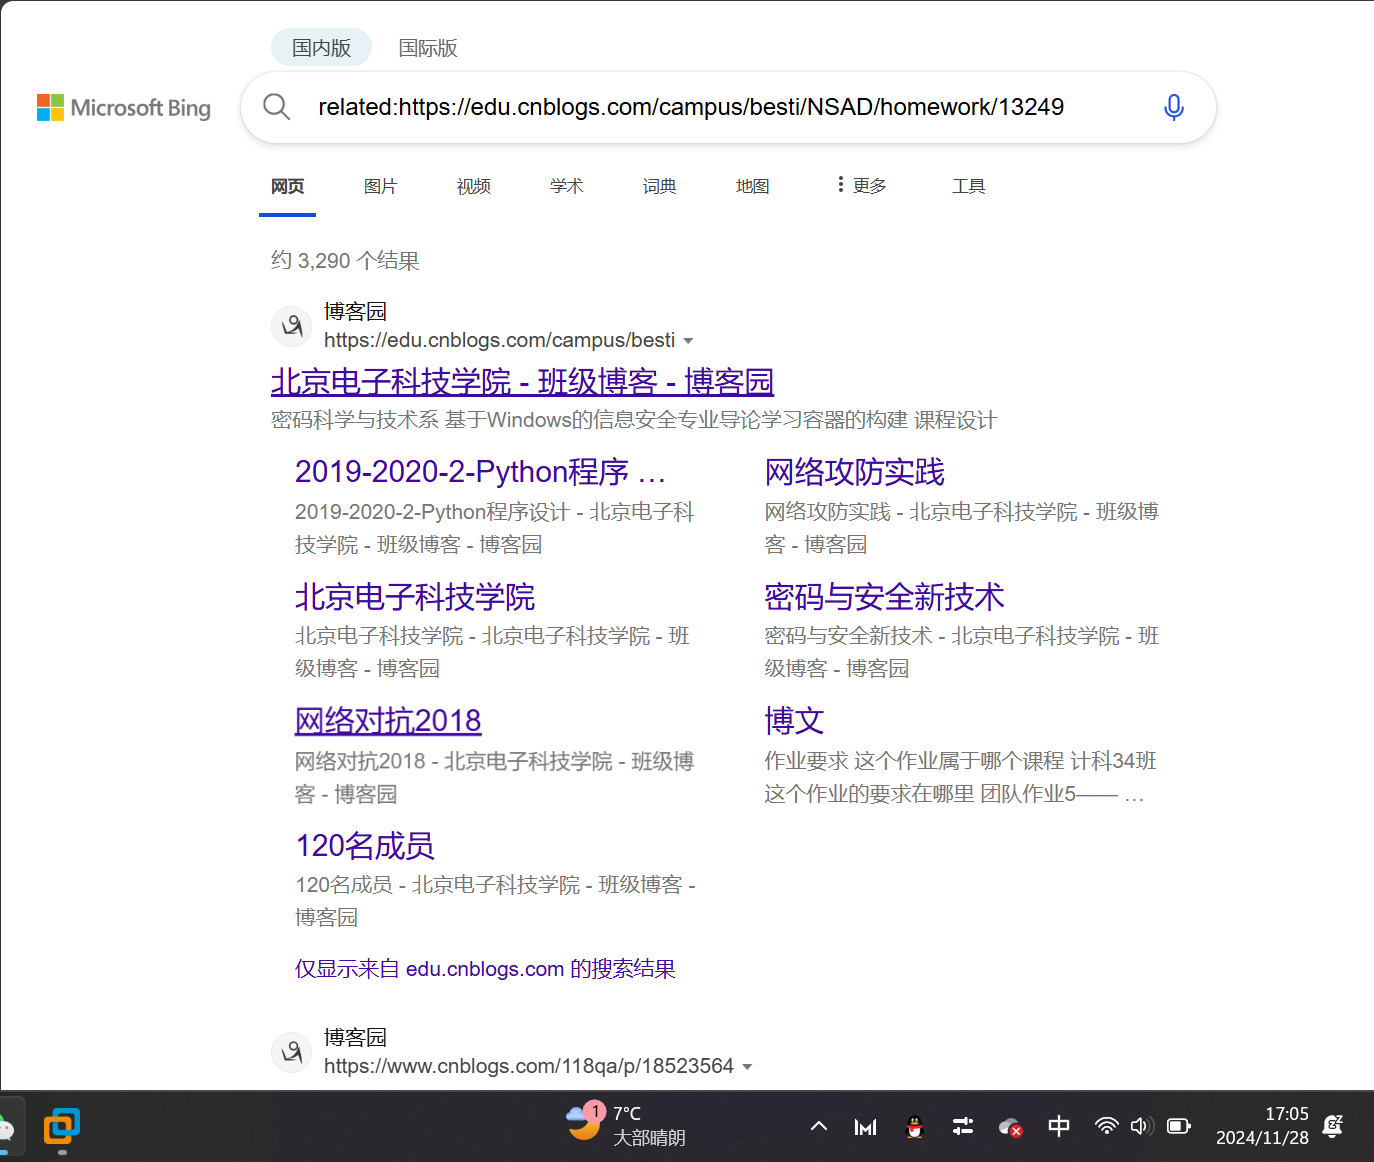Screen dimensions: 1374x1162
Task: Open the 2019-2020-2-Python程序 sublink
Action: (x=480, y=471)
